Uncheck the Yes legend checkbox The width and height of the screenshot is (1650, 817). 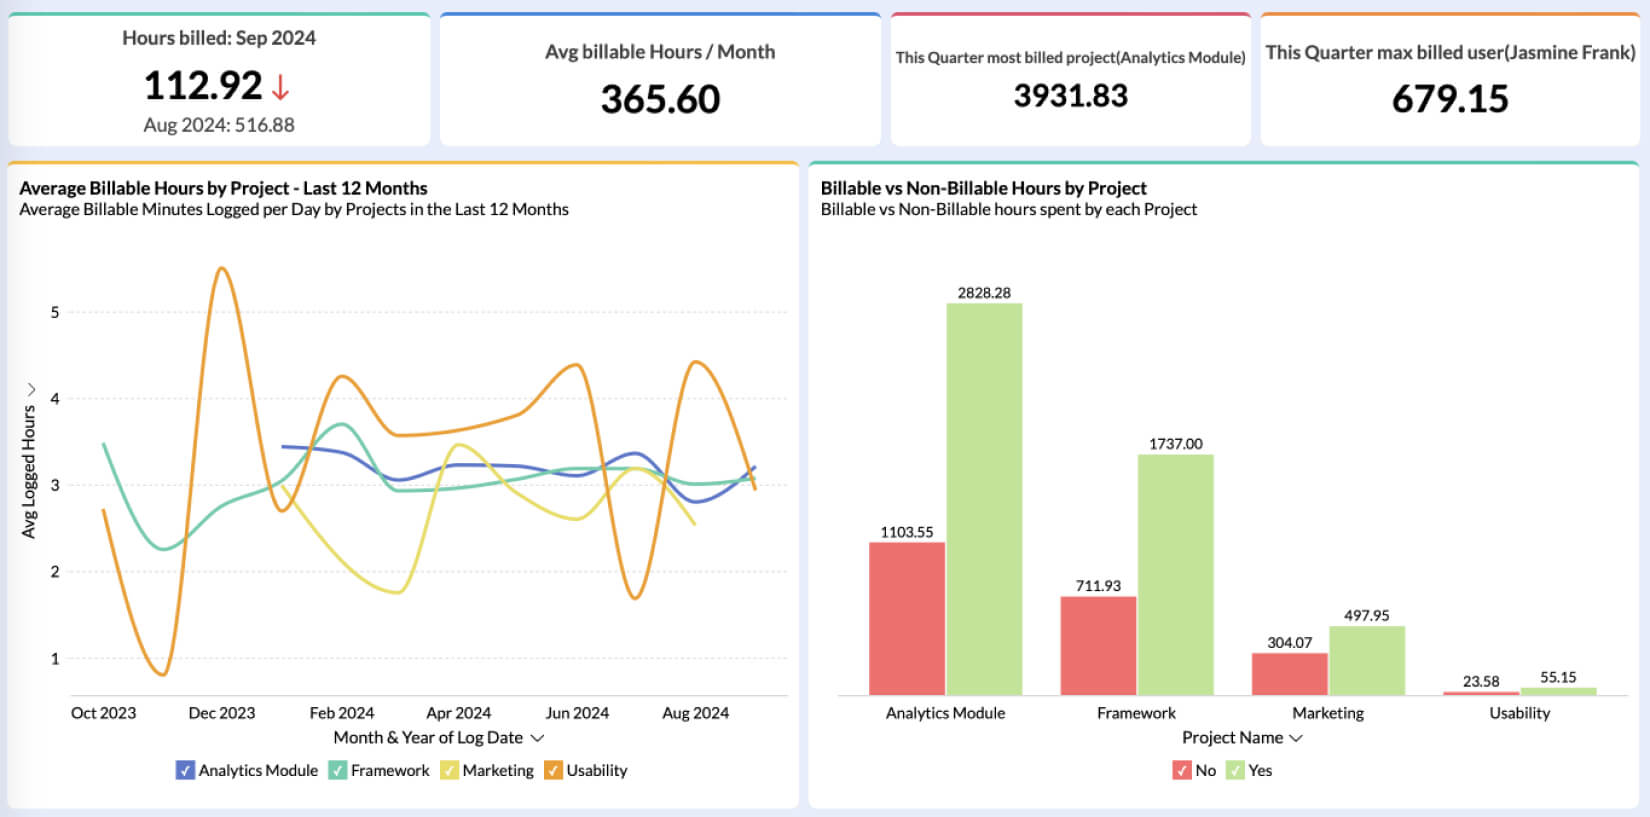tap(1235, 770)
